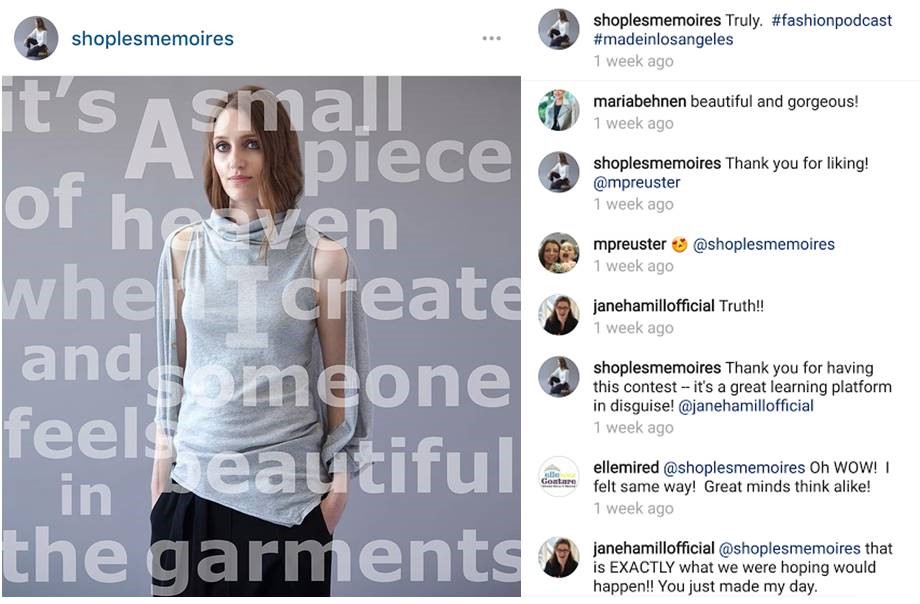The height and width of the screenshot is (604, 920).
Task: Open the ellemired username link
Action: point(626,467)
